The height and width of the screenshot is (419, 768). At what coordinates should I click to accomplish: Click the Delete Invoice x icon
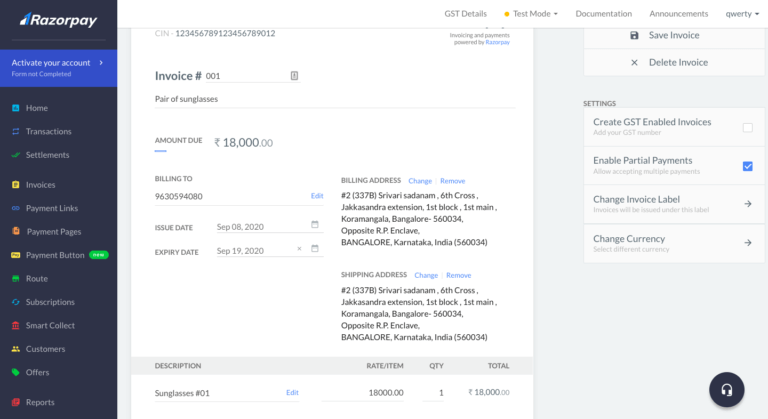pos(634,62)
